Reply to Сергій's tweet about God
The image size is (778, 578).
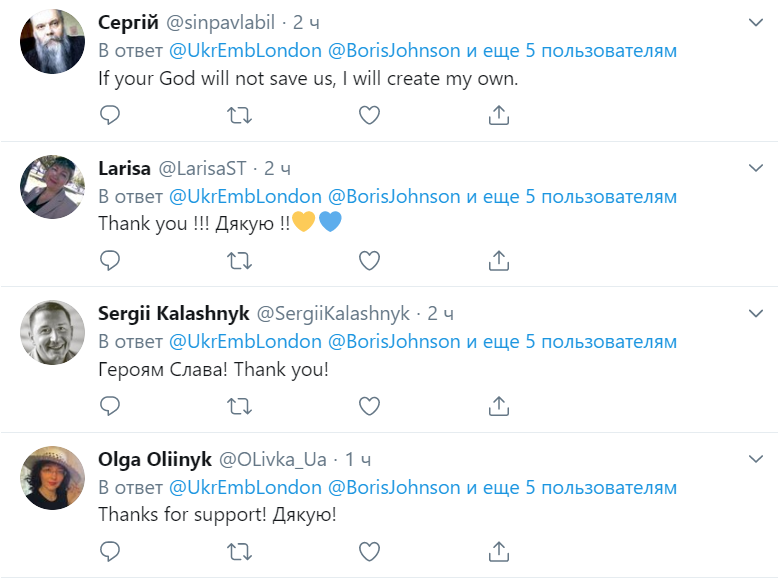pos(110,115)
